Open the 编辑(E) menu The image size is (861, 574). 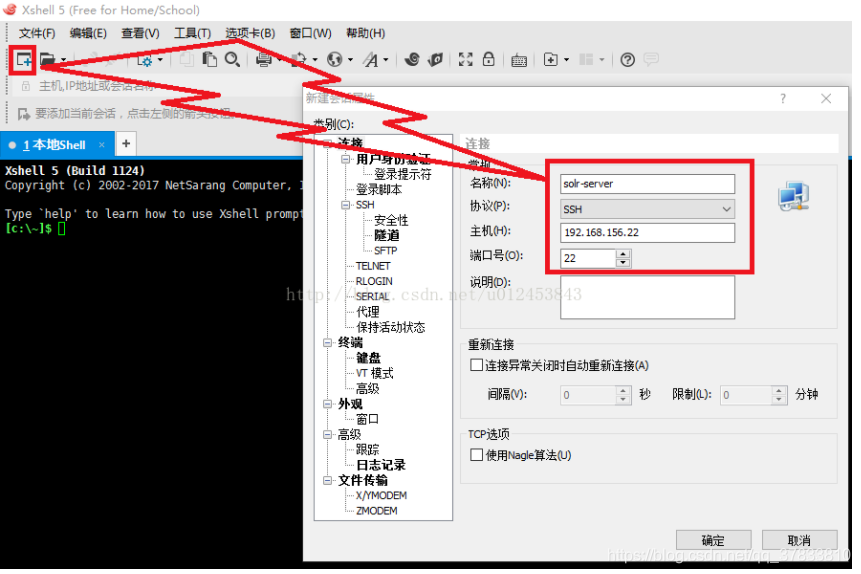tap(88, 33)
